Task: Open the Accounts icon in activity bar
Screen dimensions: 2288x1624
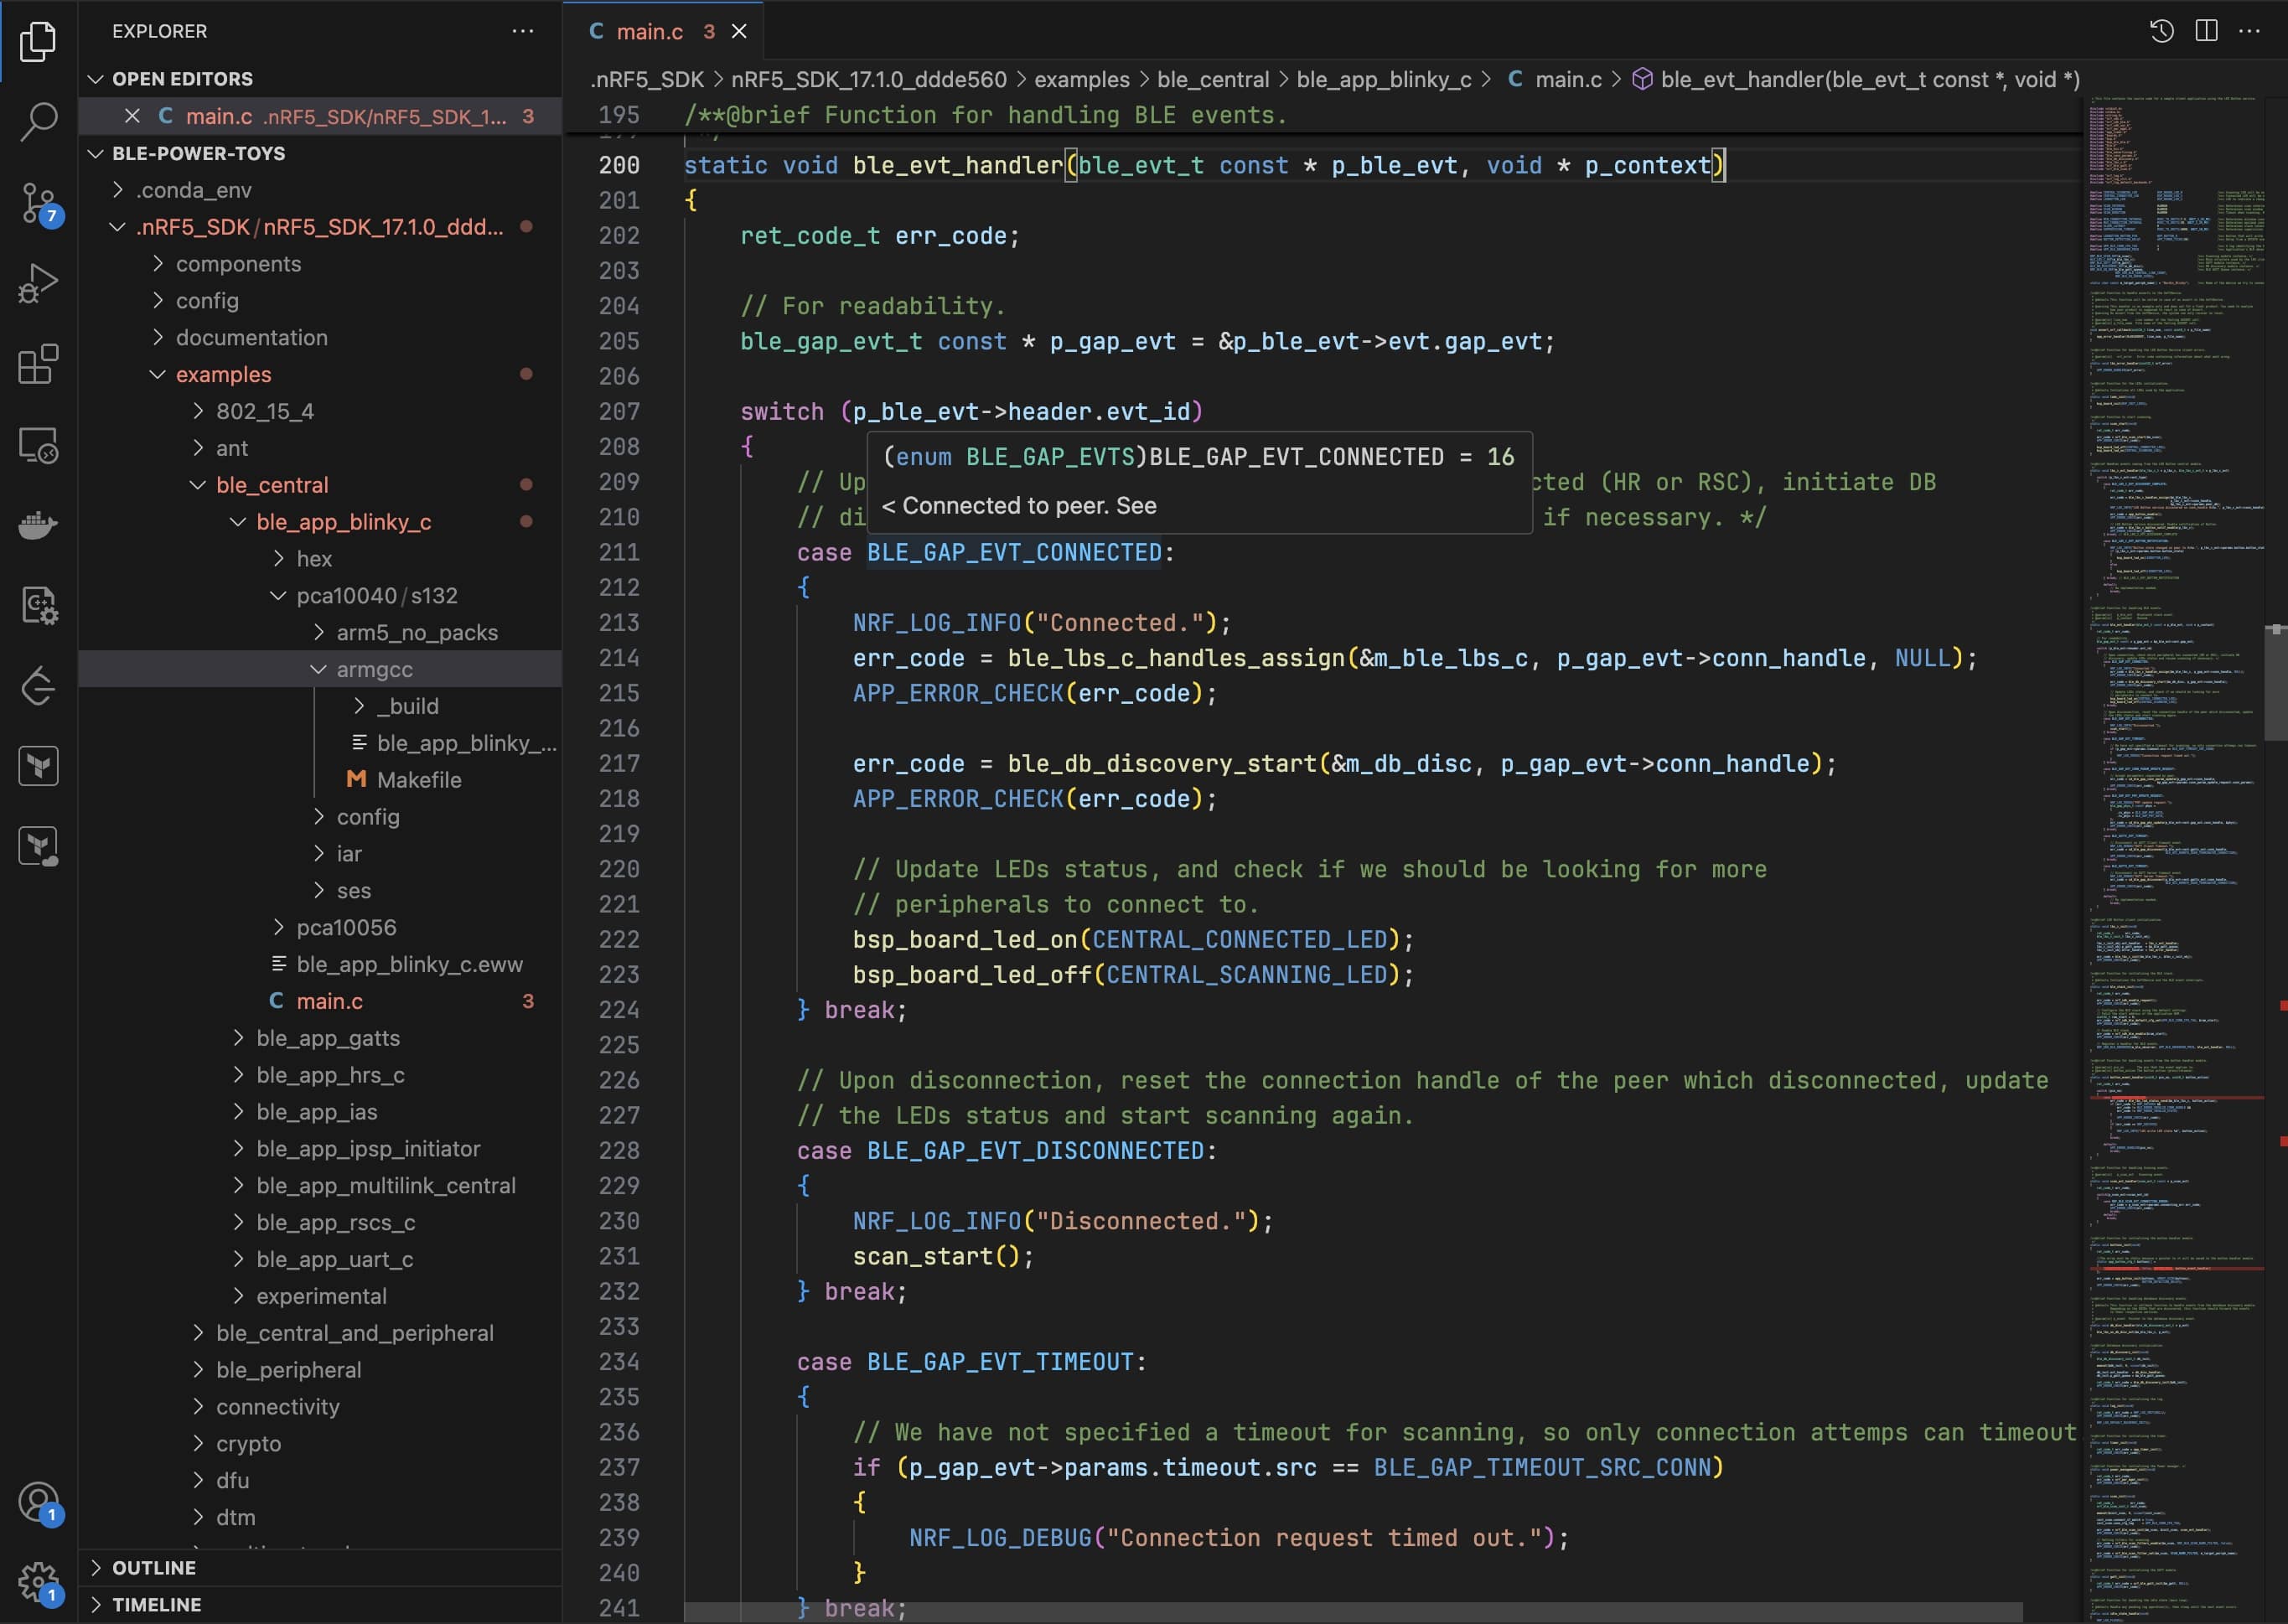Action: (38, 1502)
